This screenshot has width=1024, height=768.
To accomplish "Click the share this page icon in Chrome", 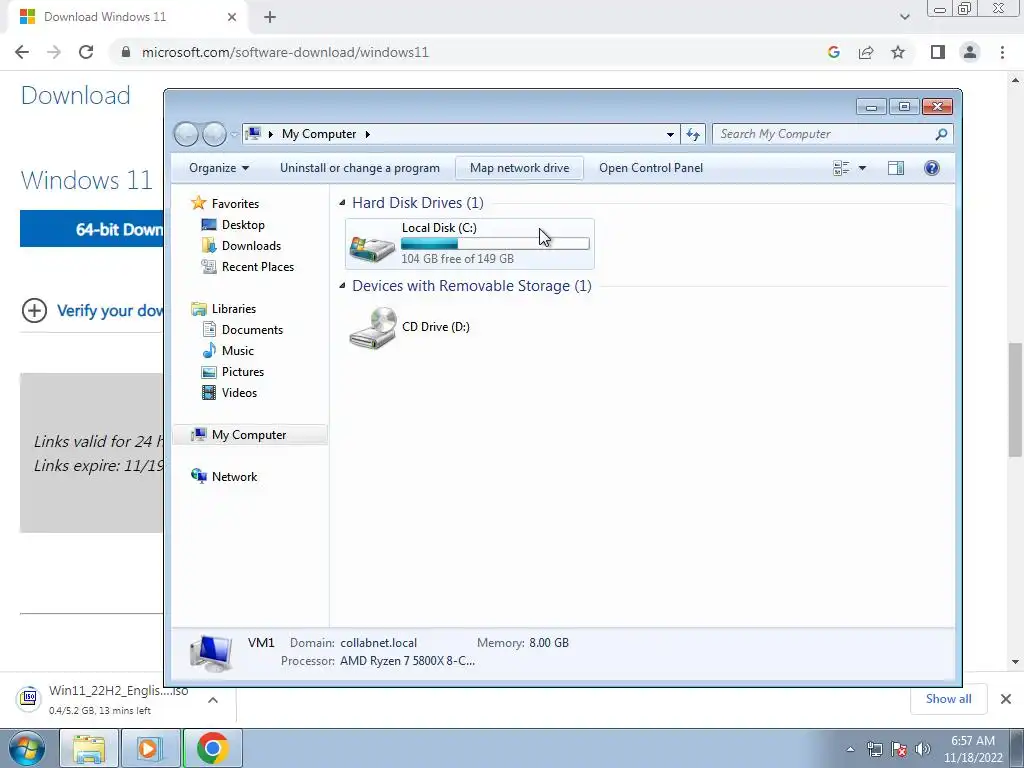I will pyautogui.click(x=866, y=52).
